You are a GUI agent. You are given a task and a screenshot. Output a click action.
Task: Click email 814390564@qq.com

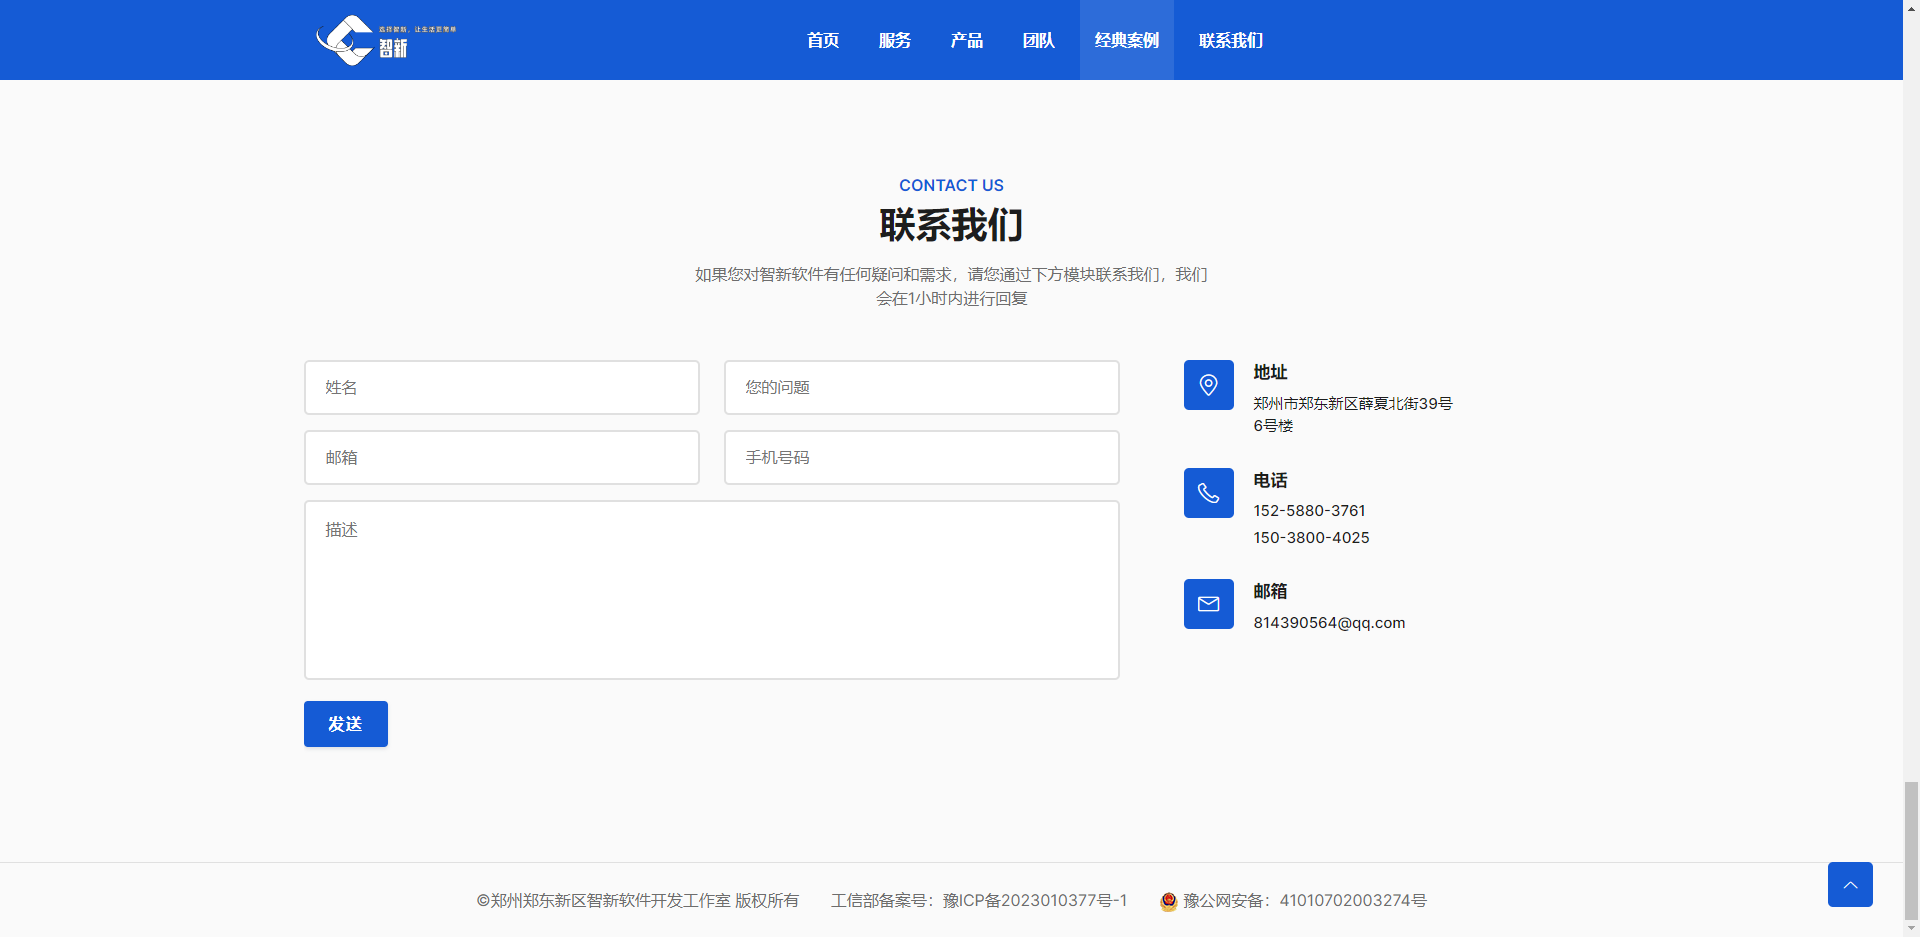[x=1329, y=623]
